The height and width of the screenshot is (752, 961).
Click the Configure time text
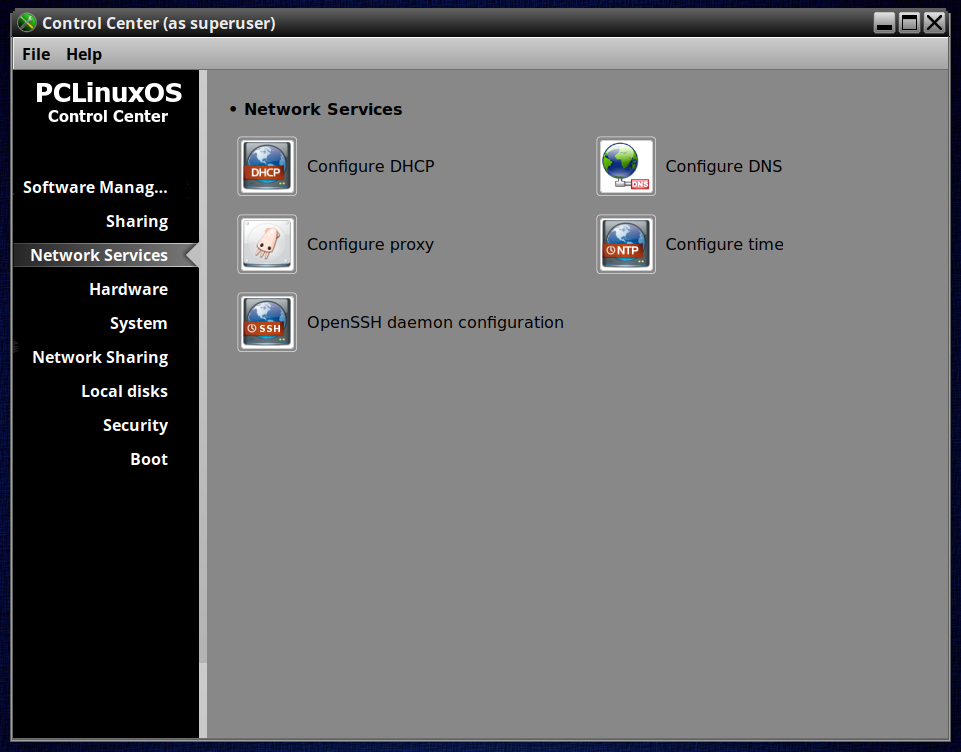click(724, 244)
